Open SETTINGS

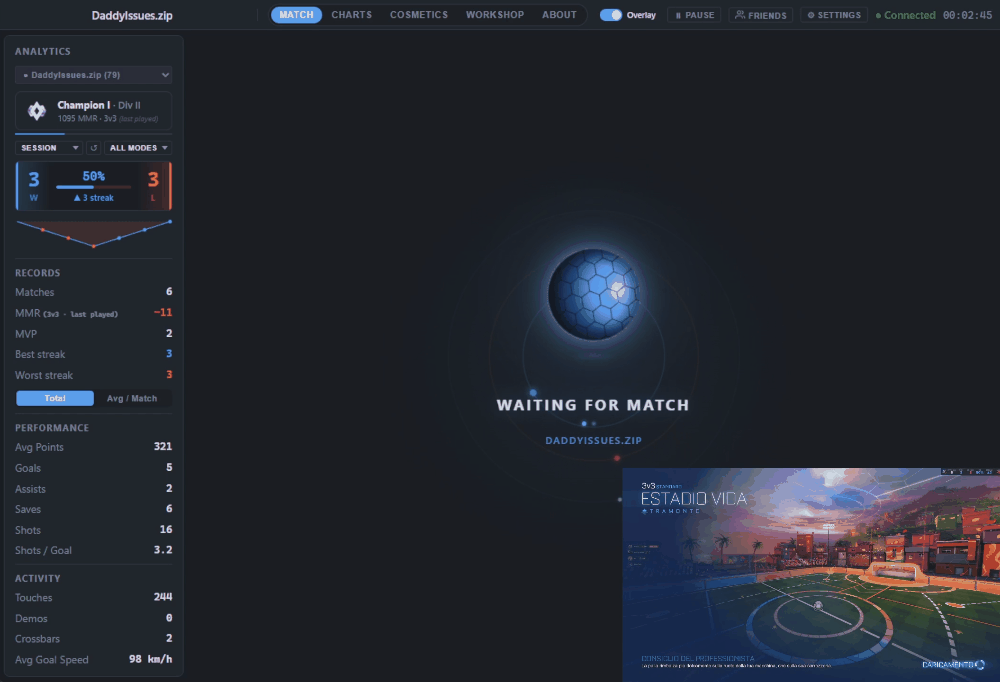(834, 15)
